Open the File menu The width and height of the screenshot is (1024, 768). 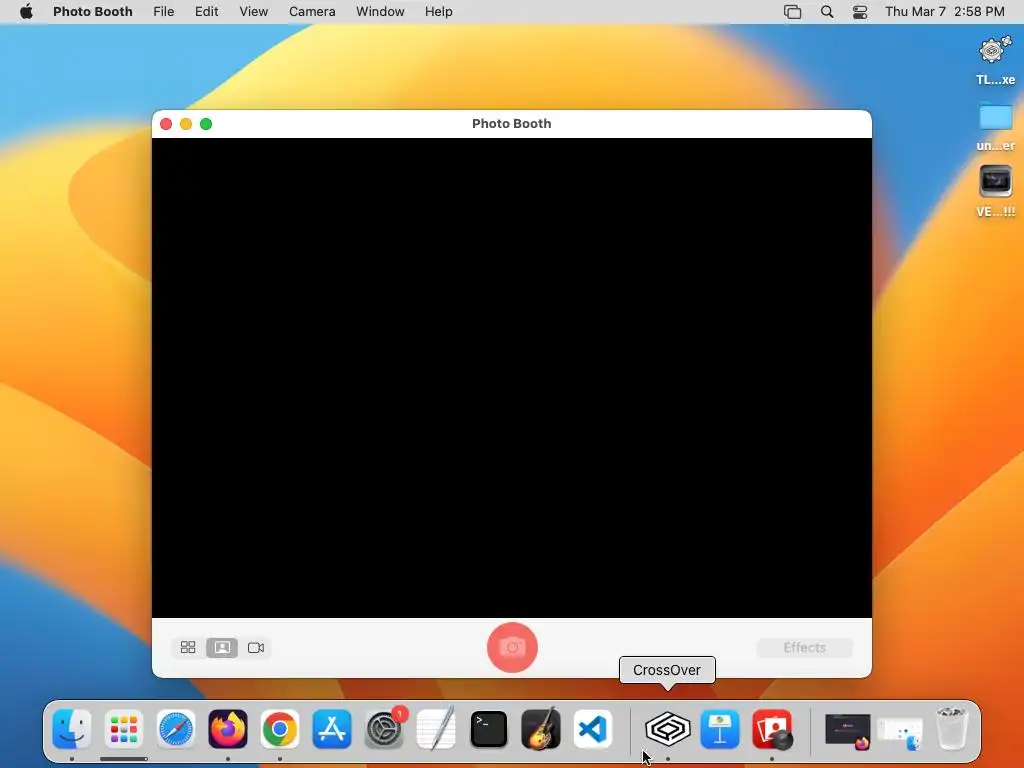[x=163, y=12]
